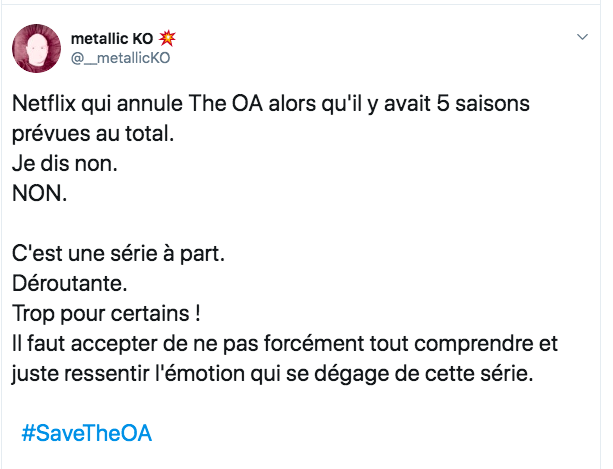Visit the @__metallicKO handle link
The height and width of the screenshot is (469, 613).
pyautogui.click(x=120, y=58)
